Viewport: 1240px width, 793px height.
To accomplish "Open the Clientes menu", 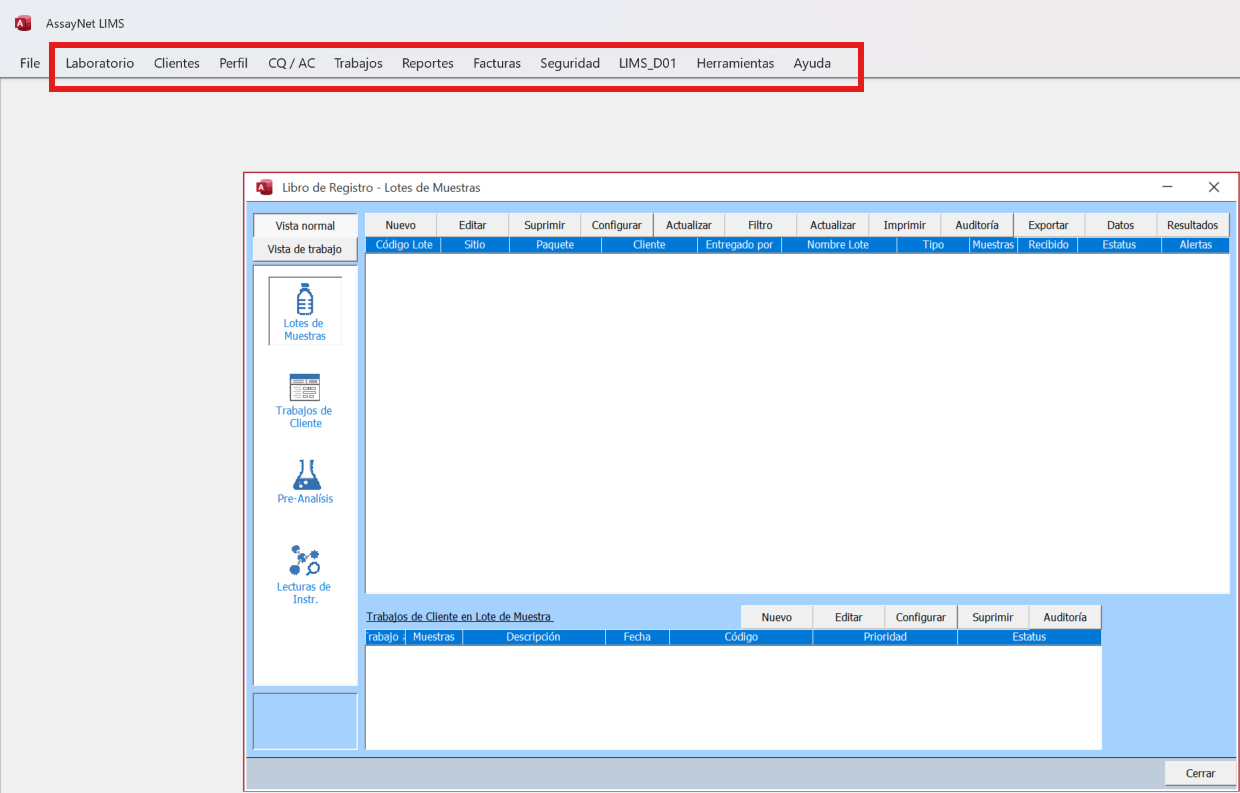I will [x=177, y=63].
